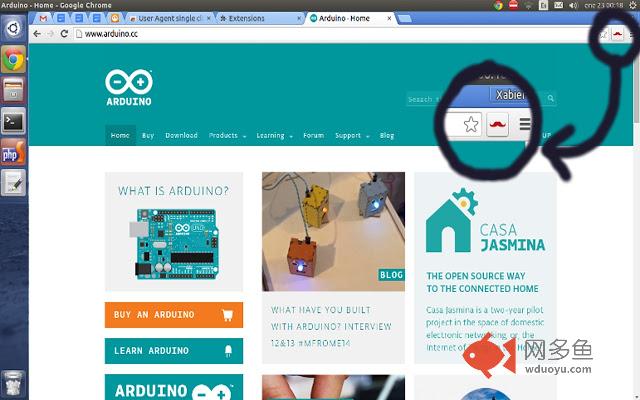Open Google Chrome from the Ubuntu launcher
640x400 pixels.
13,60
